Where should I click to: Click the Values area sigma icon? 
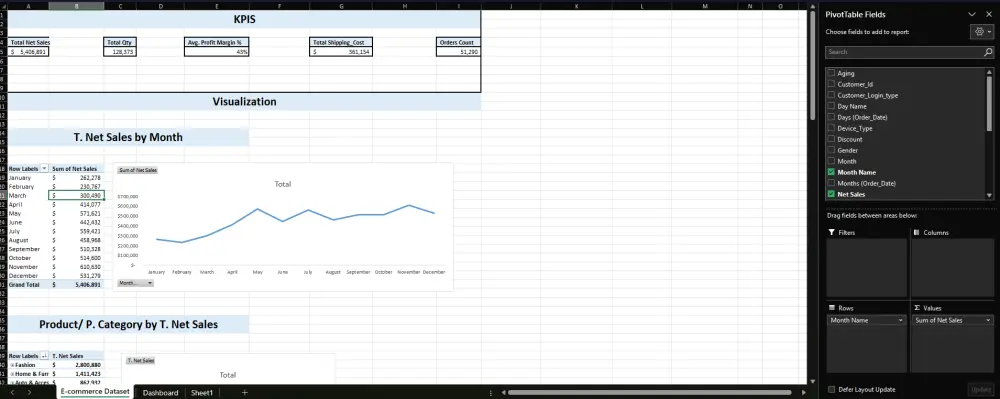coord(916,308)
